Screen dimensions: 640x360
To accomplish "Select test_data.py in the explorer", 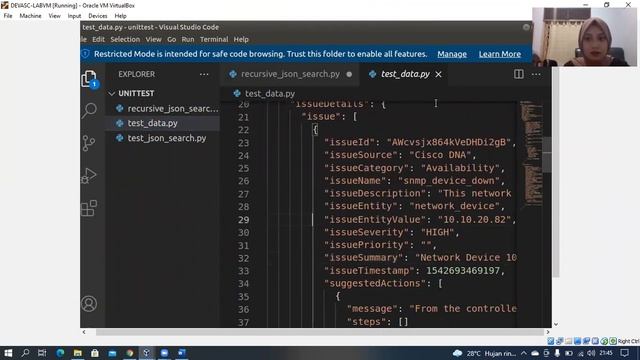I will 162,123.
